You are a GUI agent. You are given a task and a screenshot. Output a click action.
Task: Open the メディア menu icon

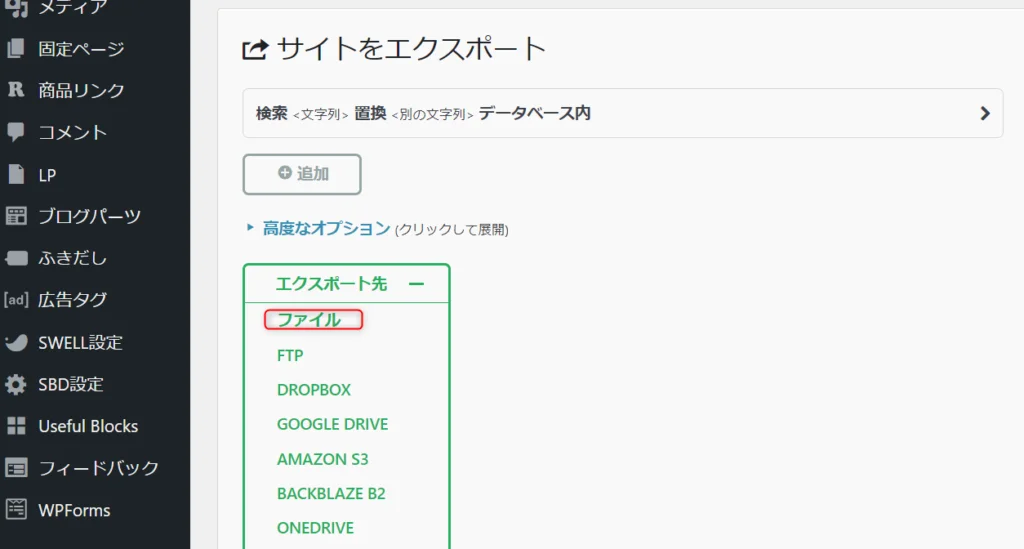16,7
